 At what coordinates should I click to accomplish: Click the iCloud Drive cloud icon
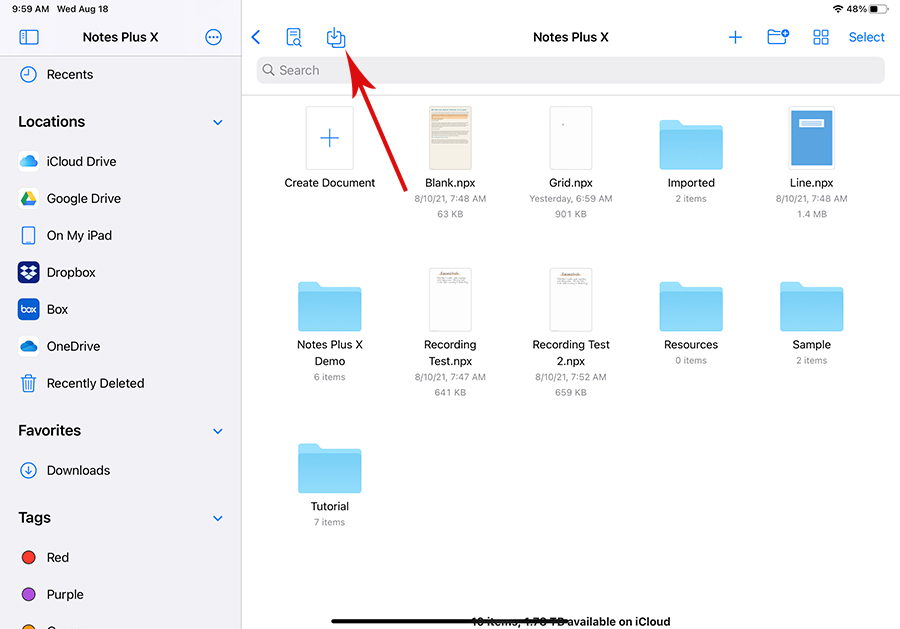click(x=29, y=162)
